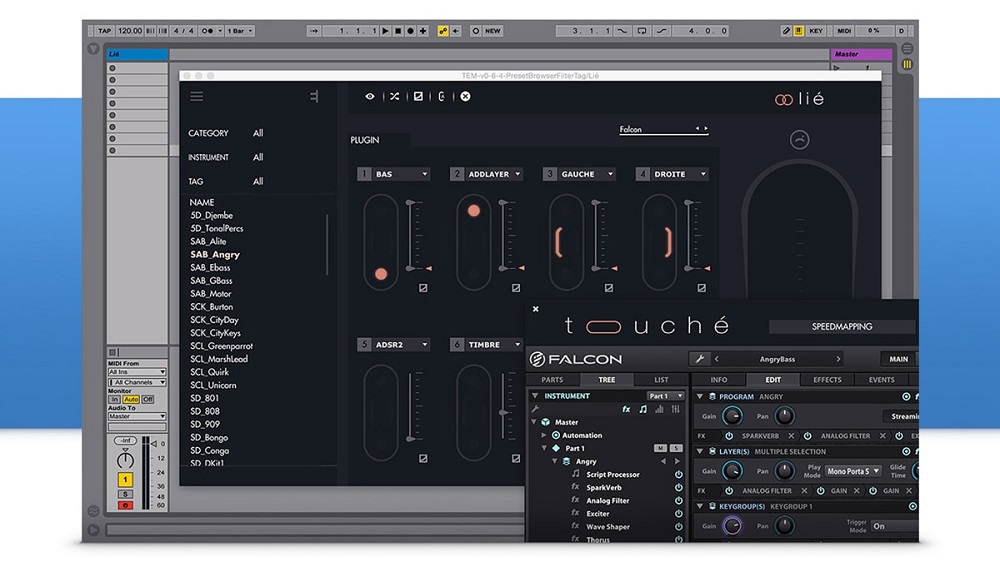The width and height of the screenshot is (1000, 562).
Task: Collapse the Master tree node
Action: 534,422
